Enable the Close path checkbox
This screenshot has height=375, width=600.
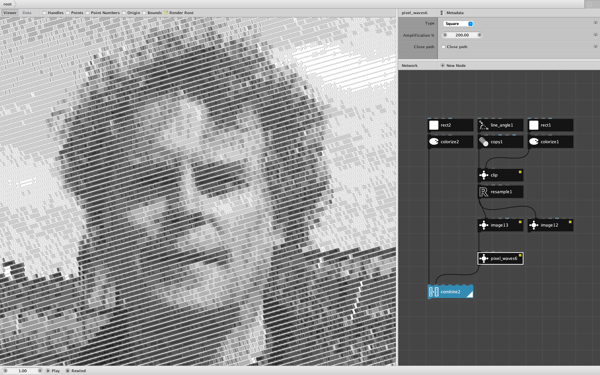pos(443,47)
